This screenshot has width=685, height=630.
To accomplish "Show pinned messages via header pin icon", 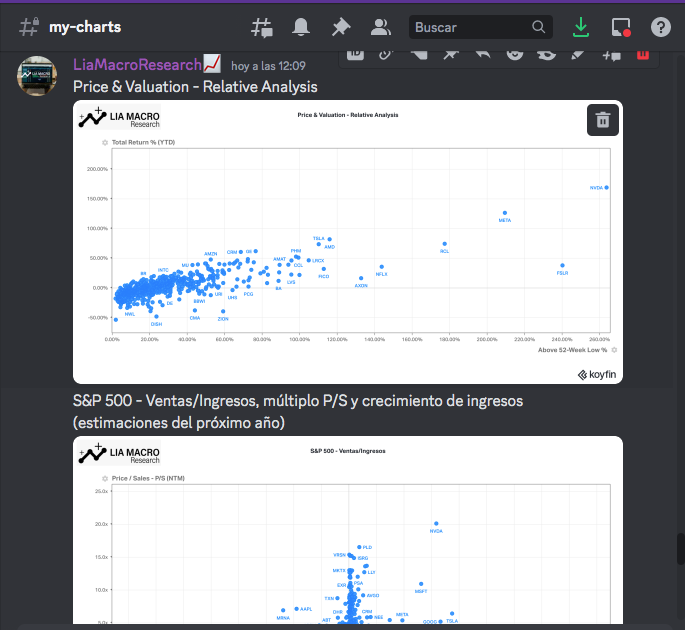I will [x=341, y=27].
